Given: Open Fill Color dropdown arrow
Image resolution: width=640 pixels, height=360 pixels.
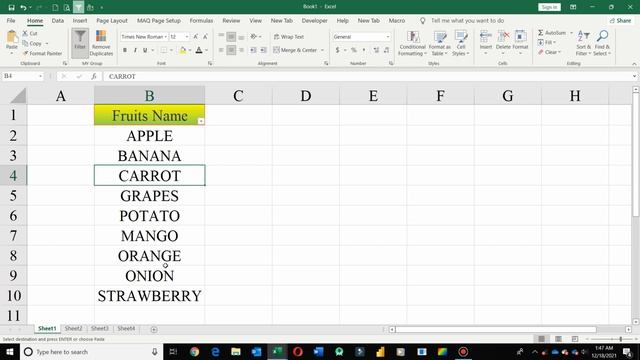Looking at the screenshot, I should [x=190, y=50].
